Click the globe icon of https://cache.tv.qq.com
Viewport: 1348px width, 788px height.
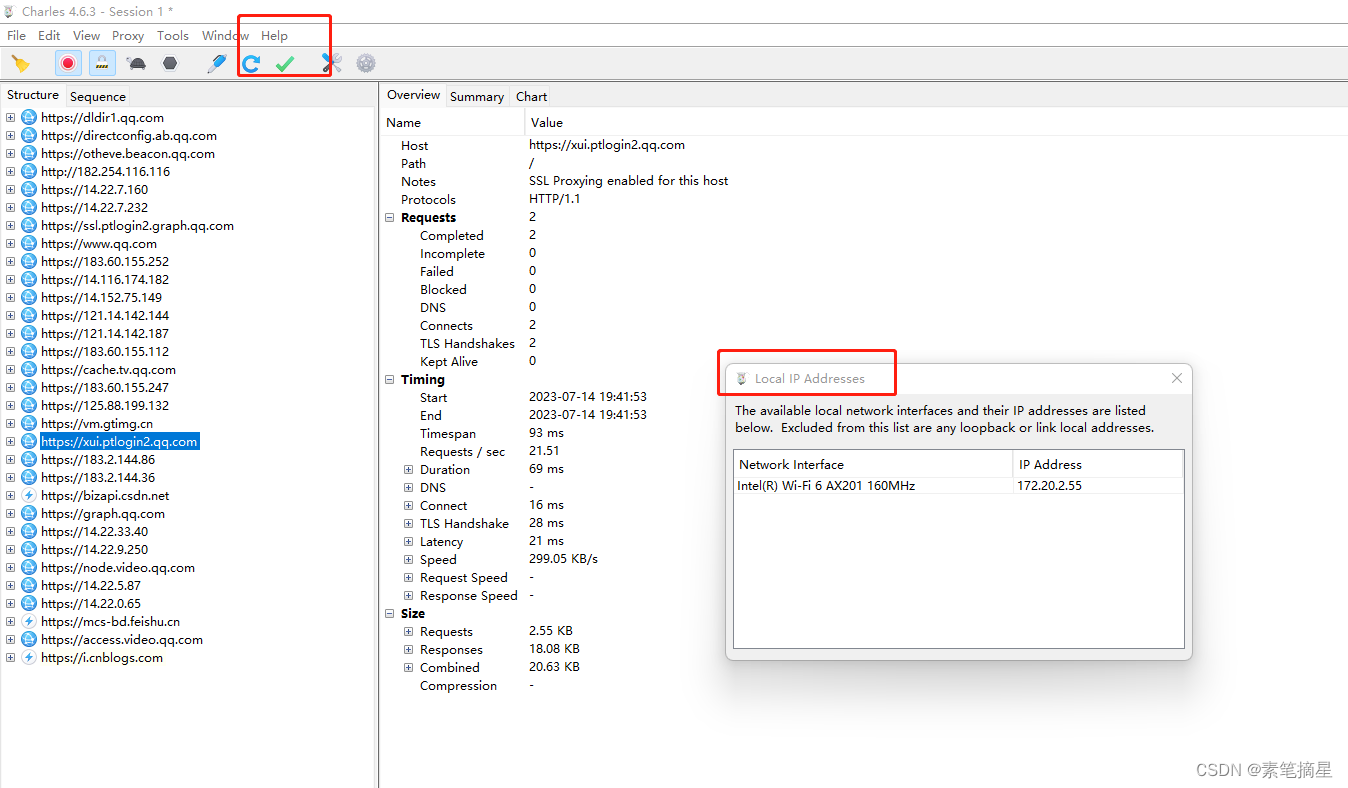pyautogui.click(x=29, y=369)
